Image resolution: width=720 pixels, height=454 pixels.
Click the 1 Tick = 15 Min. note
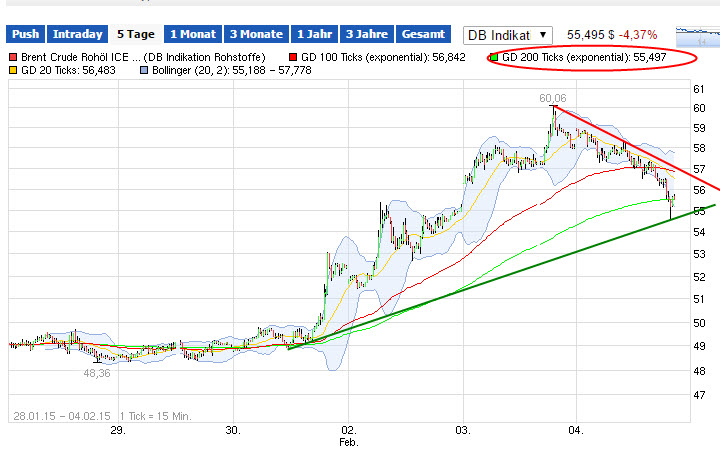[x=156, y=416]
